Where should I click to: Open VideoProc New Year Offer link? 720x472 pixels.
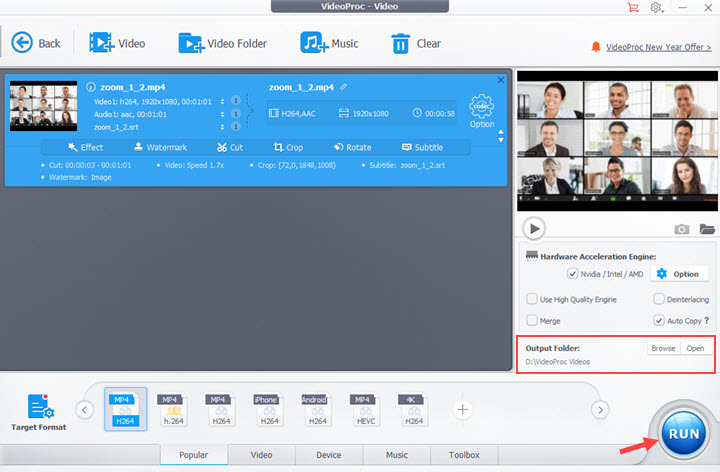tap(658, 47)
